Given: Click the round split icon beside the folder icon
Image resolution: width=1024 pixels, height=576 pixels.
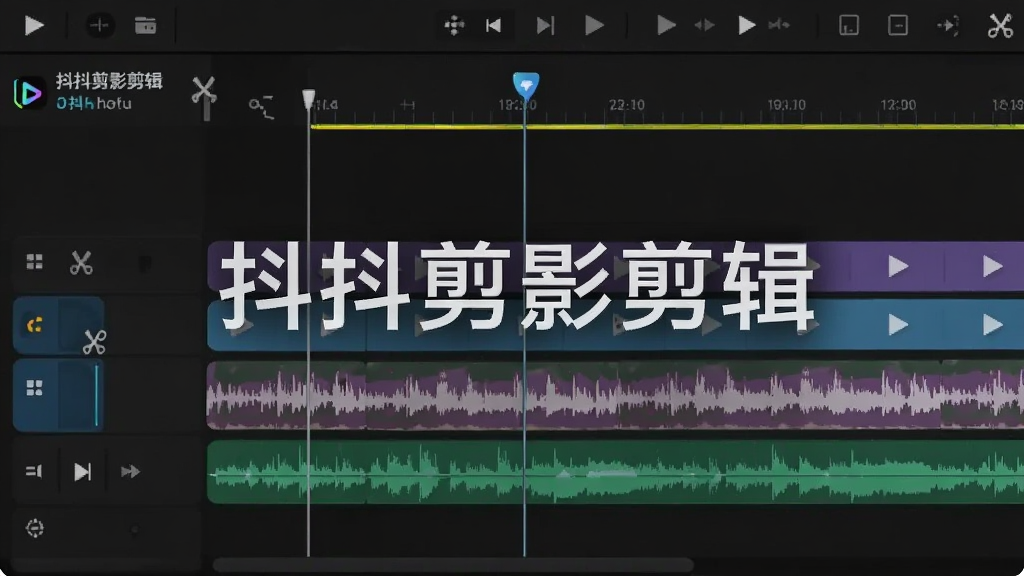Looking at the screenshot, I should pos(99,25).
